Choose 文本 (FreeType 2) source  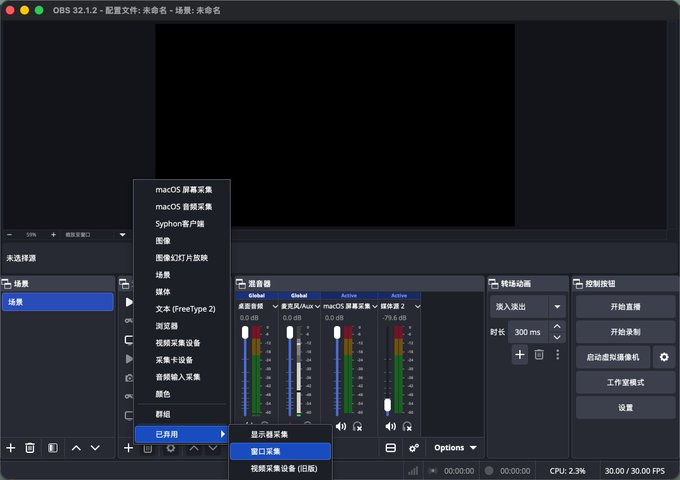pyautogui.click(x=182, y=309)
